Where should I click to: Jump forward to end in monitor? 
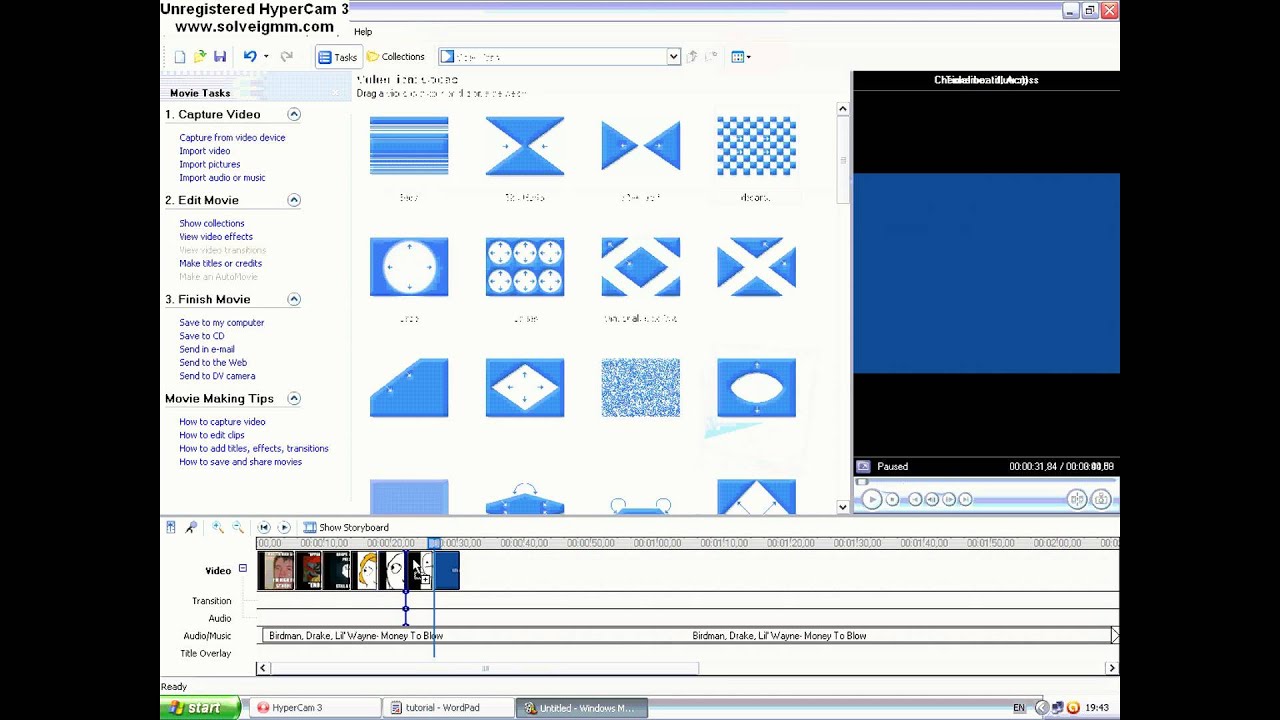966,499
